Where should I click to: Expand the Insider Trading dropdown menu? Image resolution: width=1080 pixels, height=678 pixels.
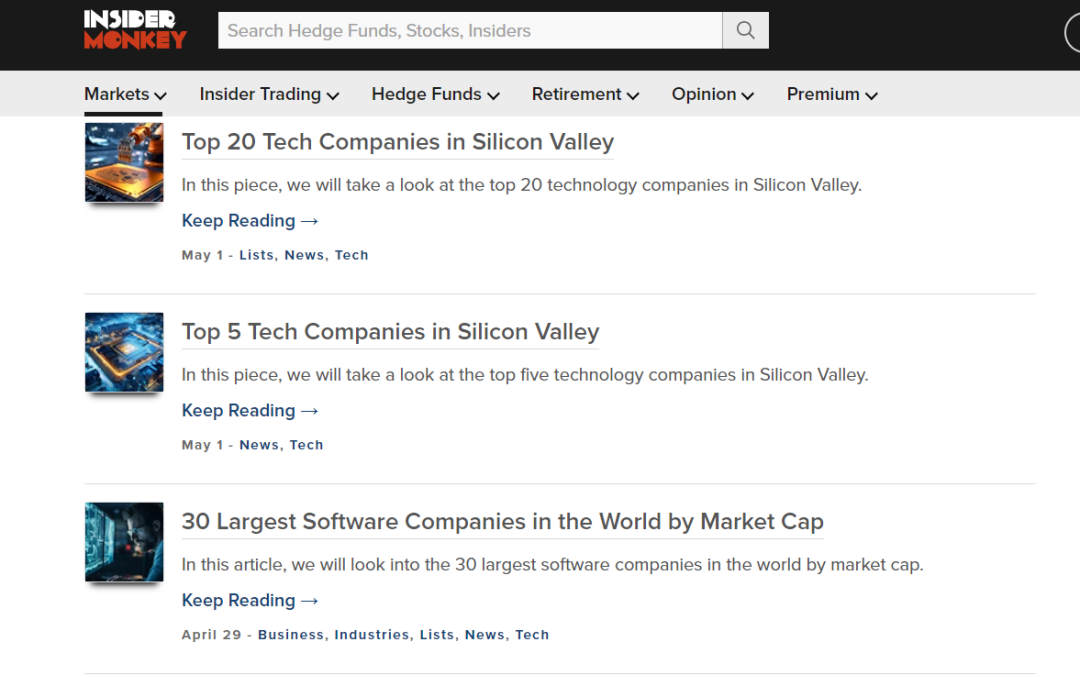click(269, 94)
